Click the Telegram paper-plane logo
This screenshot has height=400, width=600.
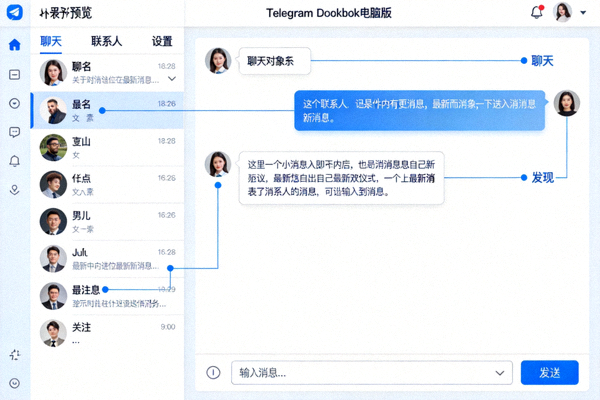click(x=15, y=12)
